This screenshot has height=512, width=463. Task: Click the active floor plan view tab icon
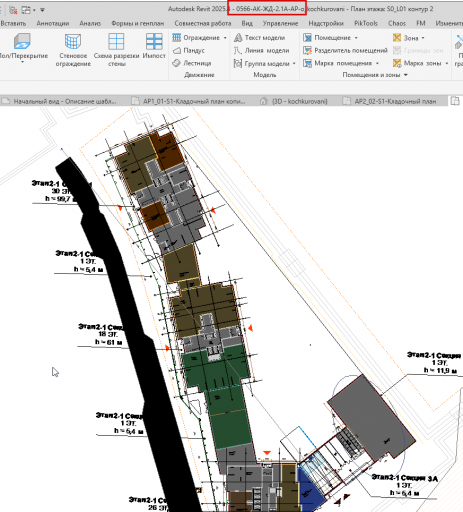coord(455,101)
